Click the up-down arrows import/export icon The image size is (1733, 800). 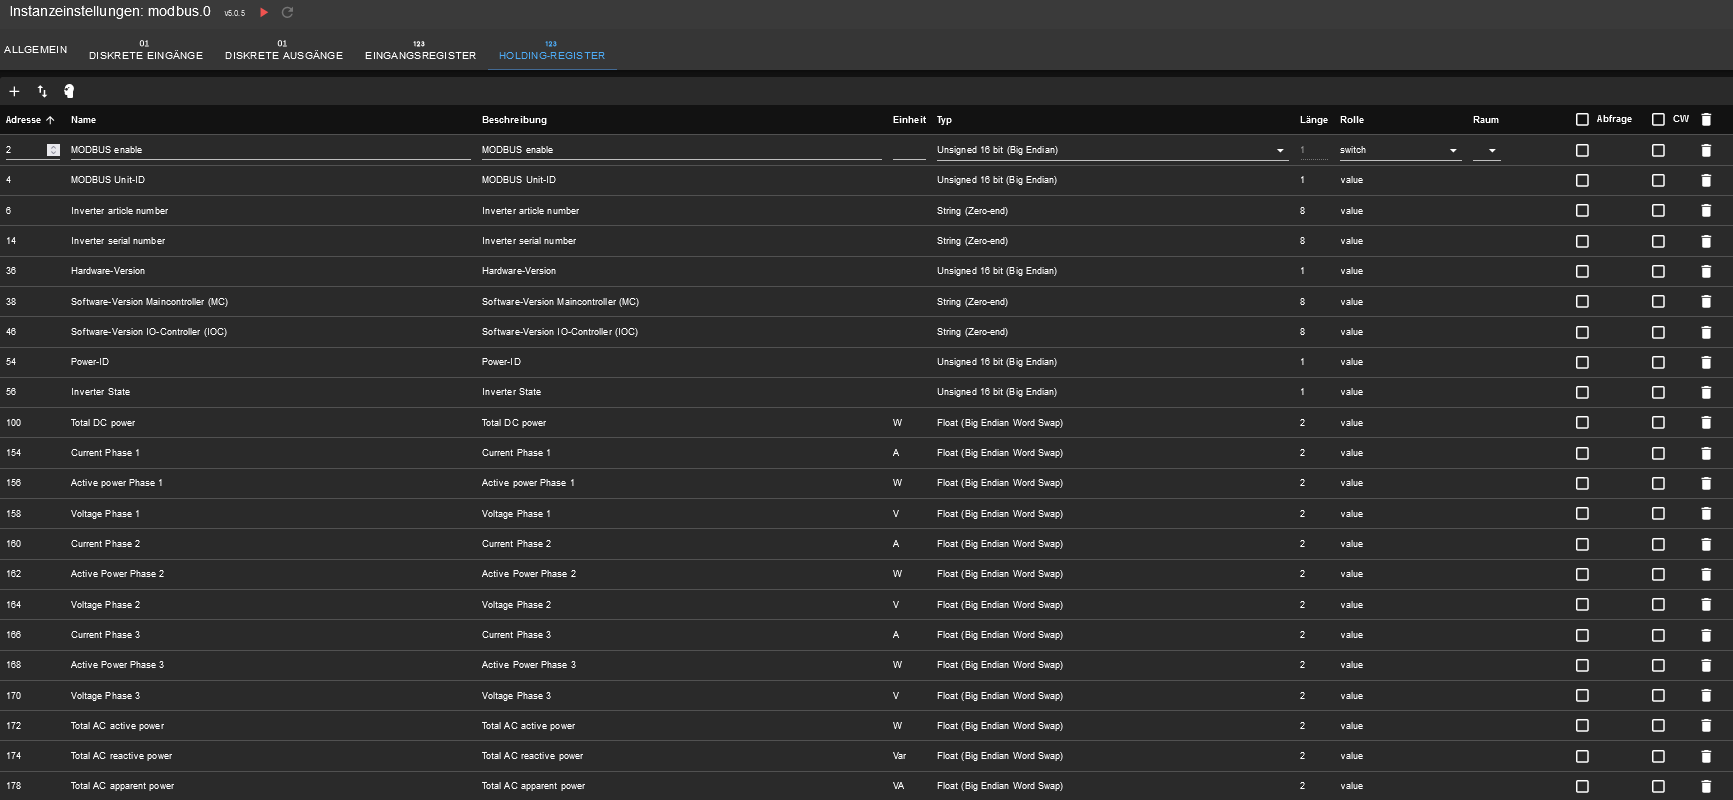tap(42, 91)
